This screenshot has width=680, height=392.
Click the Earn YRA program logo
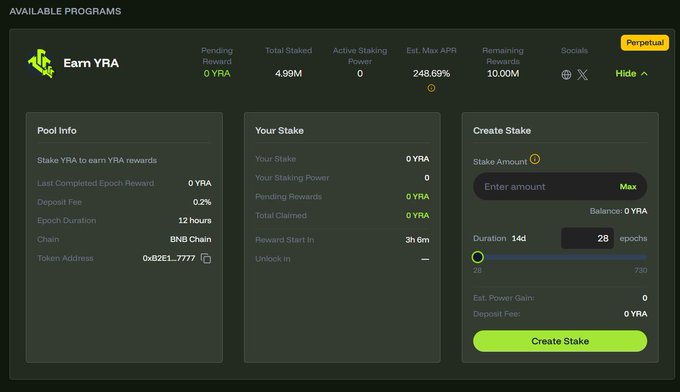click(41, 63)
